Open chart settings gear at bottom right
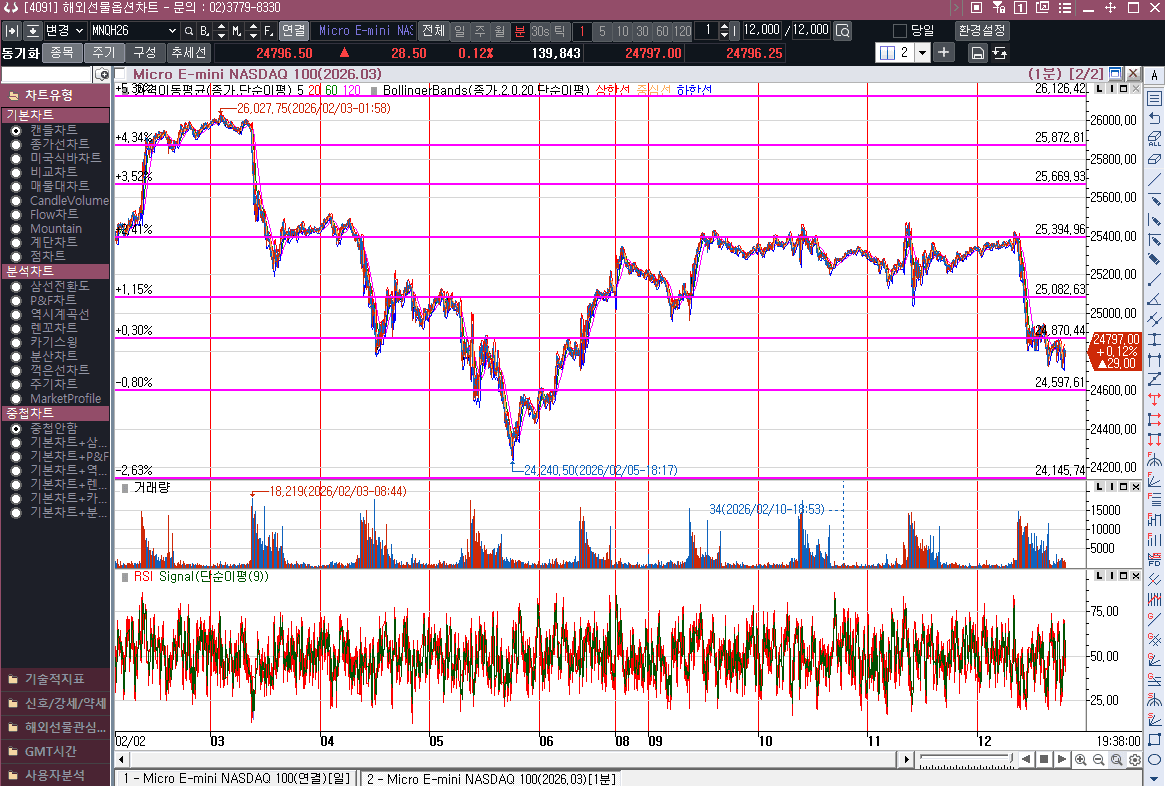 [1135, 760]
